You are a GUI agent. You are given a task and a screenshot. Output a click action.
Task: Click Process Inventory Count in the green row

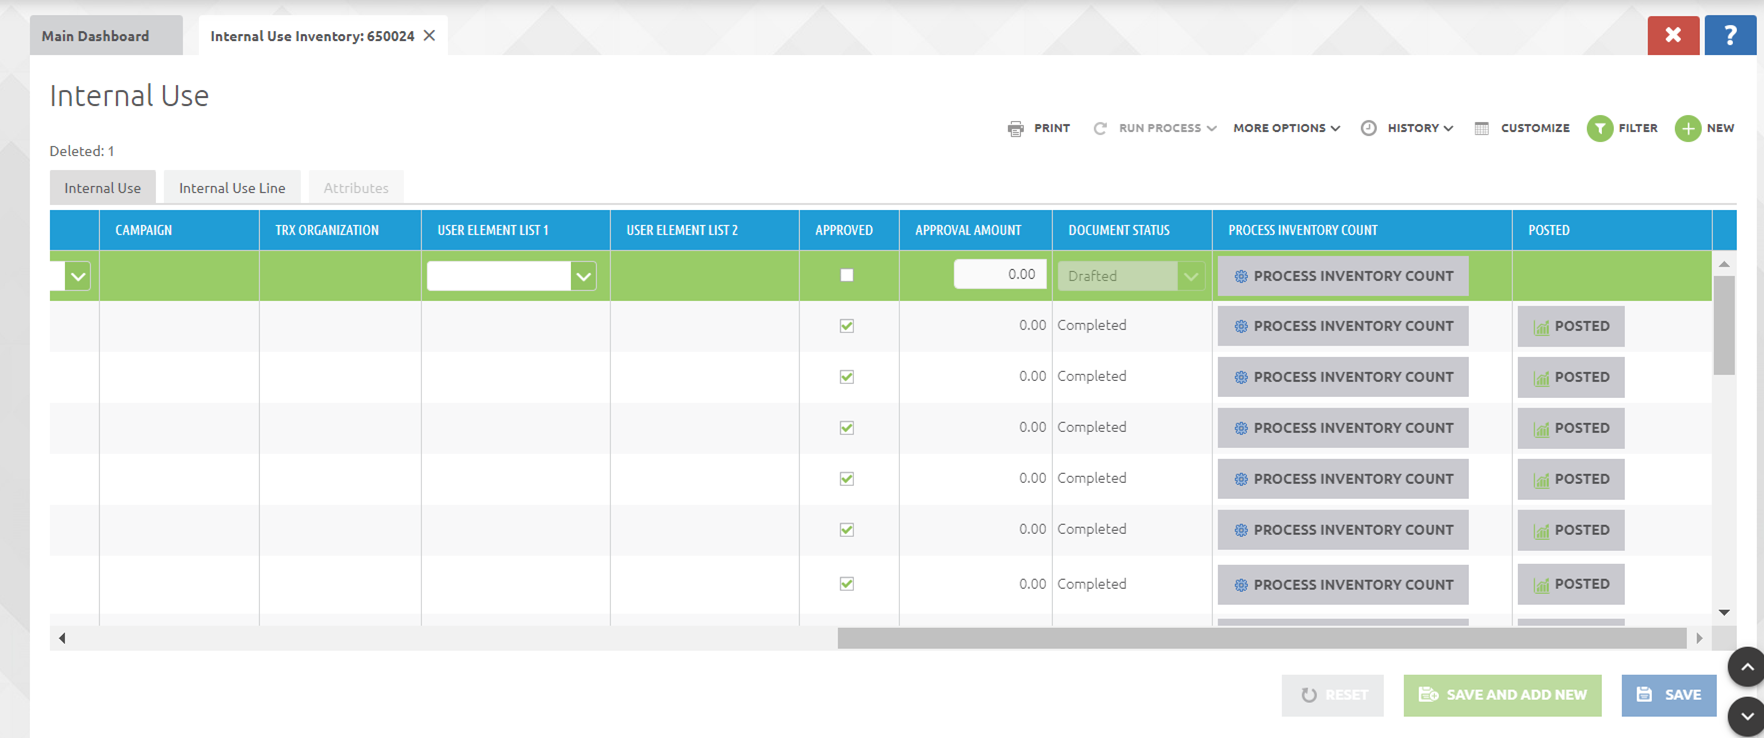point(1343,276)
